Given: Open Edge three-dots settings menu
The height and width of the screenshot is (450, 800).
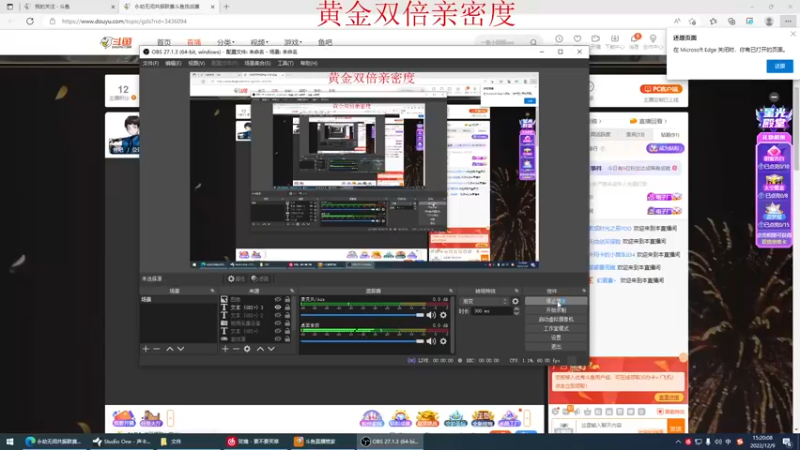Looking at the screenshot, I should tap(788, 21).
